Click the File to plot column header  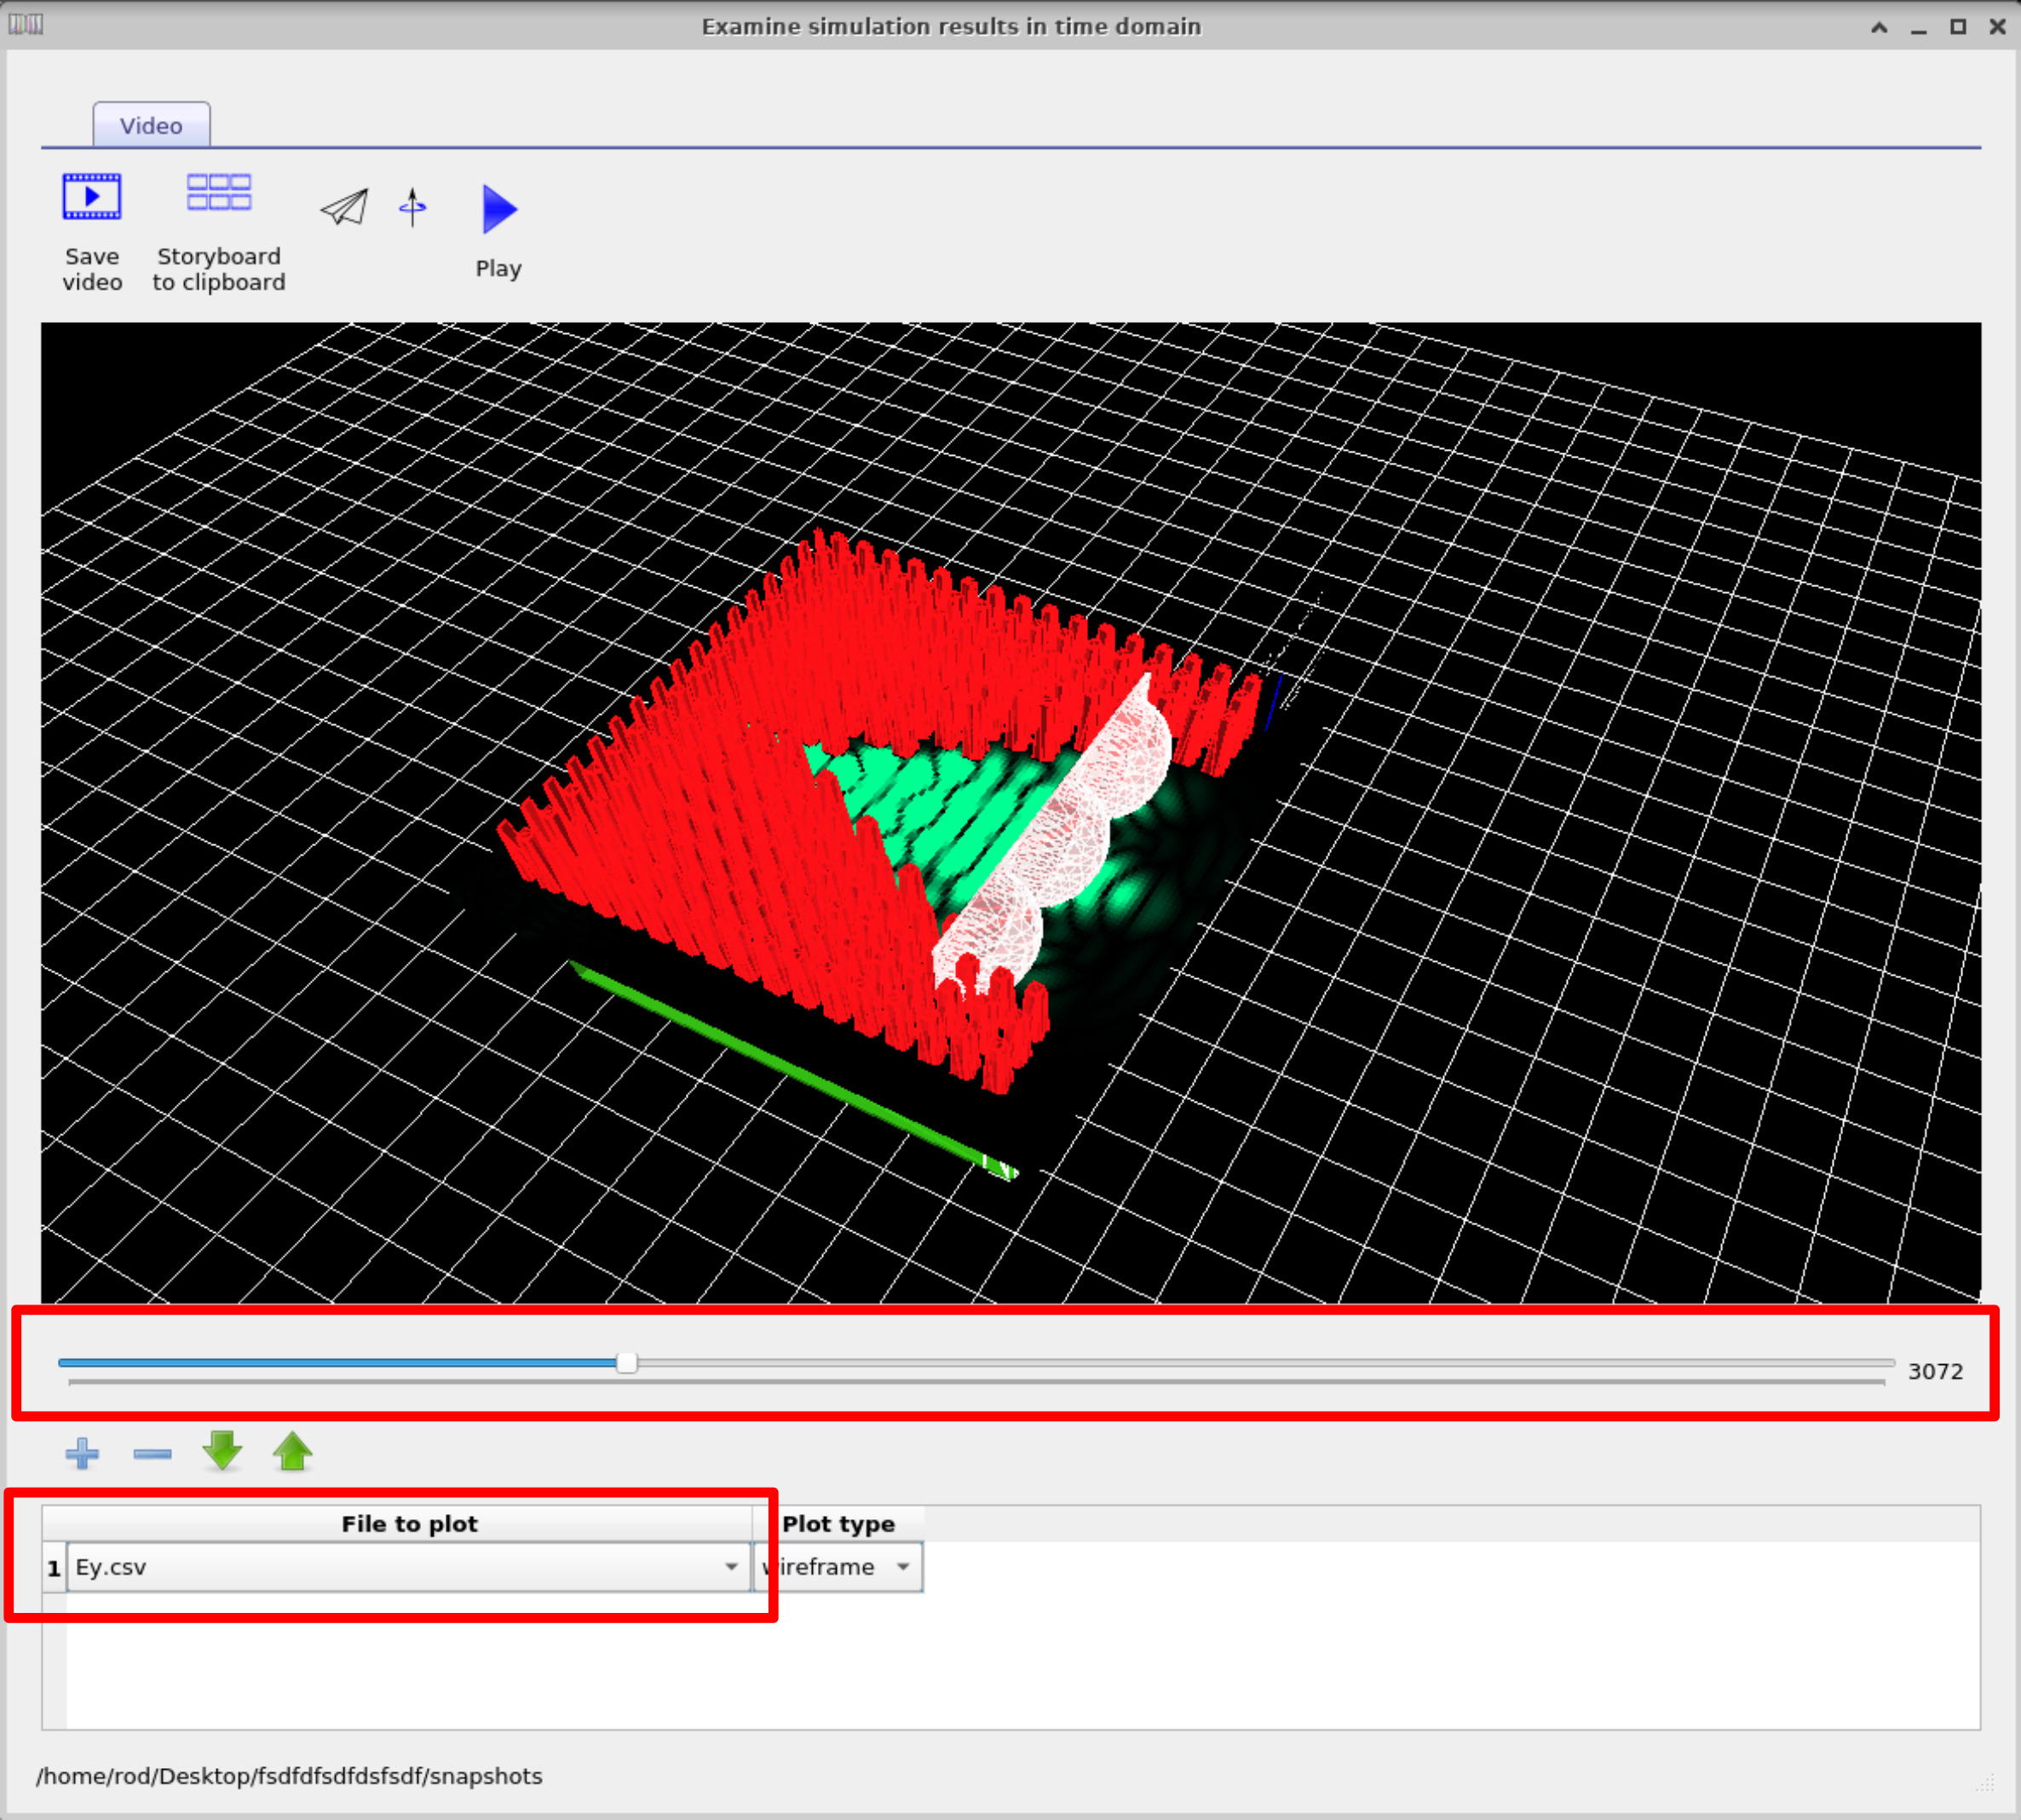coord(409,1524)
